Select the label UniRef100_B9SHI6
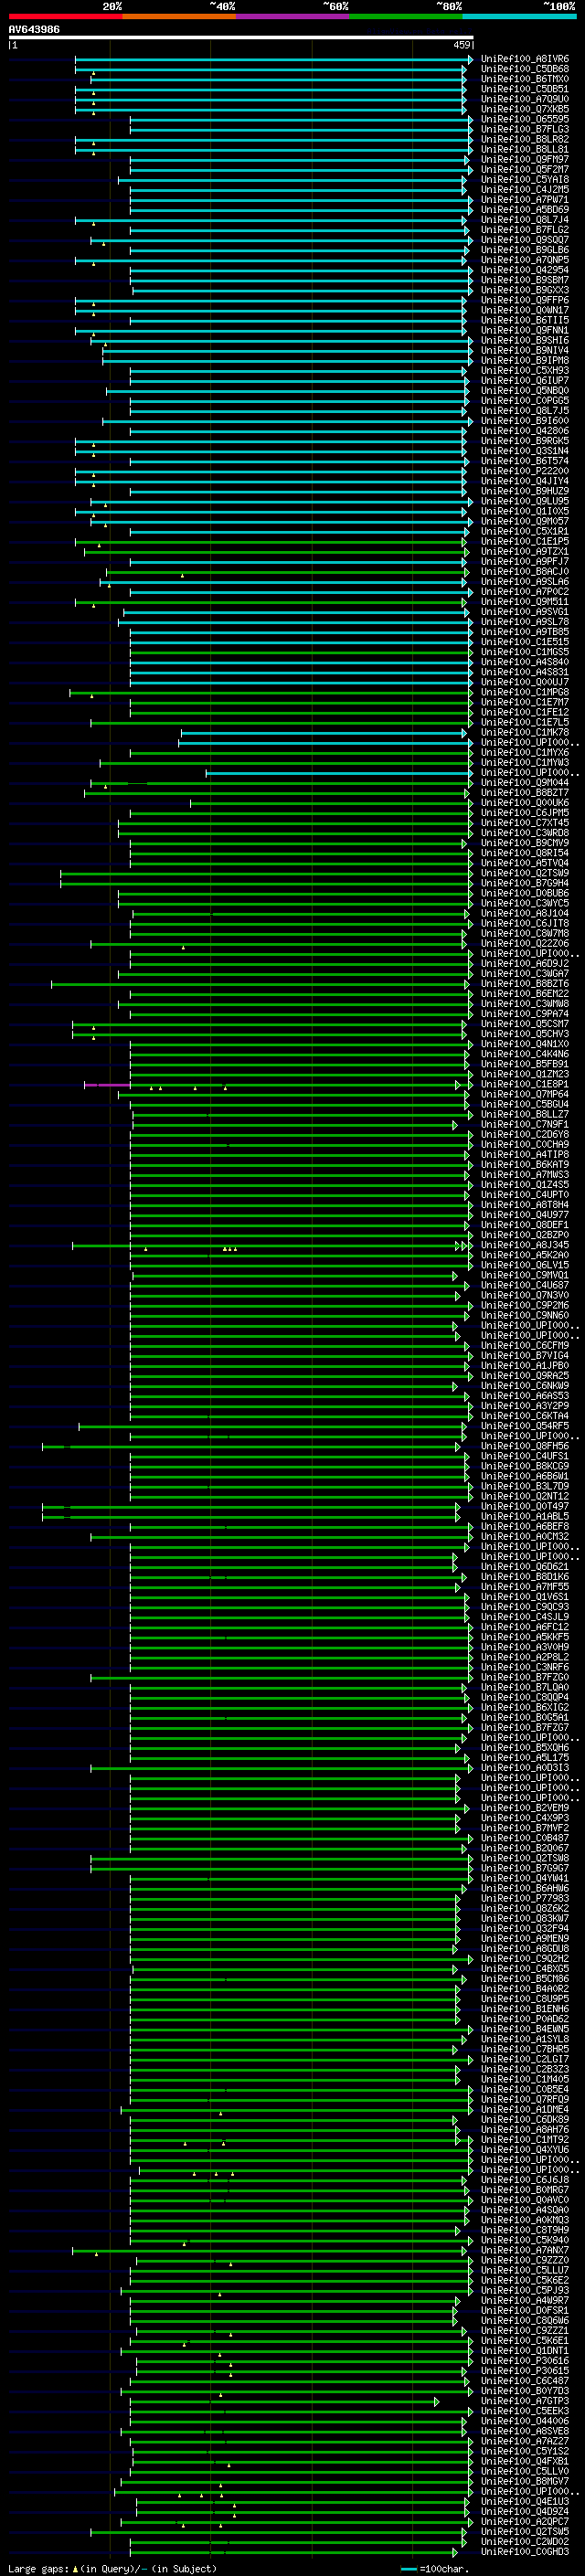The image size is (585, 2576). tap(525, 341)
